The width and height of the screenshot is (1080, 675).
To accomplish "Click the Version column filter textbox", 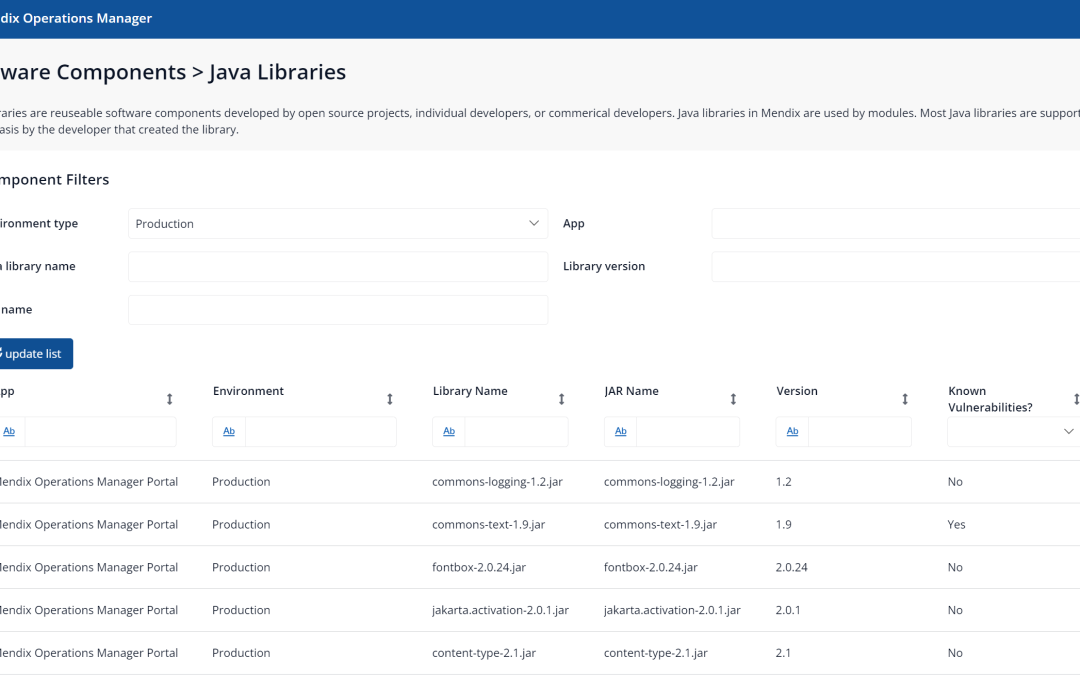I will coord(859,431).
